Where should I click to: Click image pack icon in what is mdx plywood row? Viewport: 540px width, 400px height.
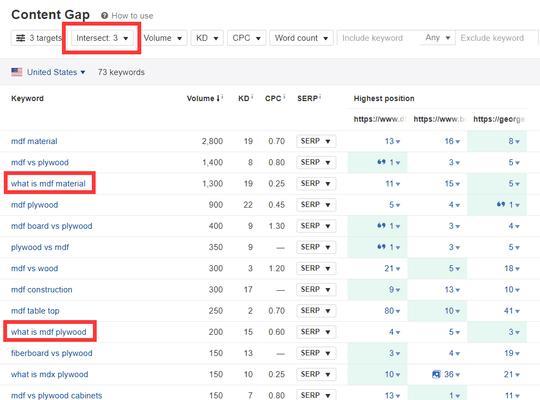(x=436, y=374)
